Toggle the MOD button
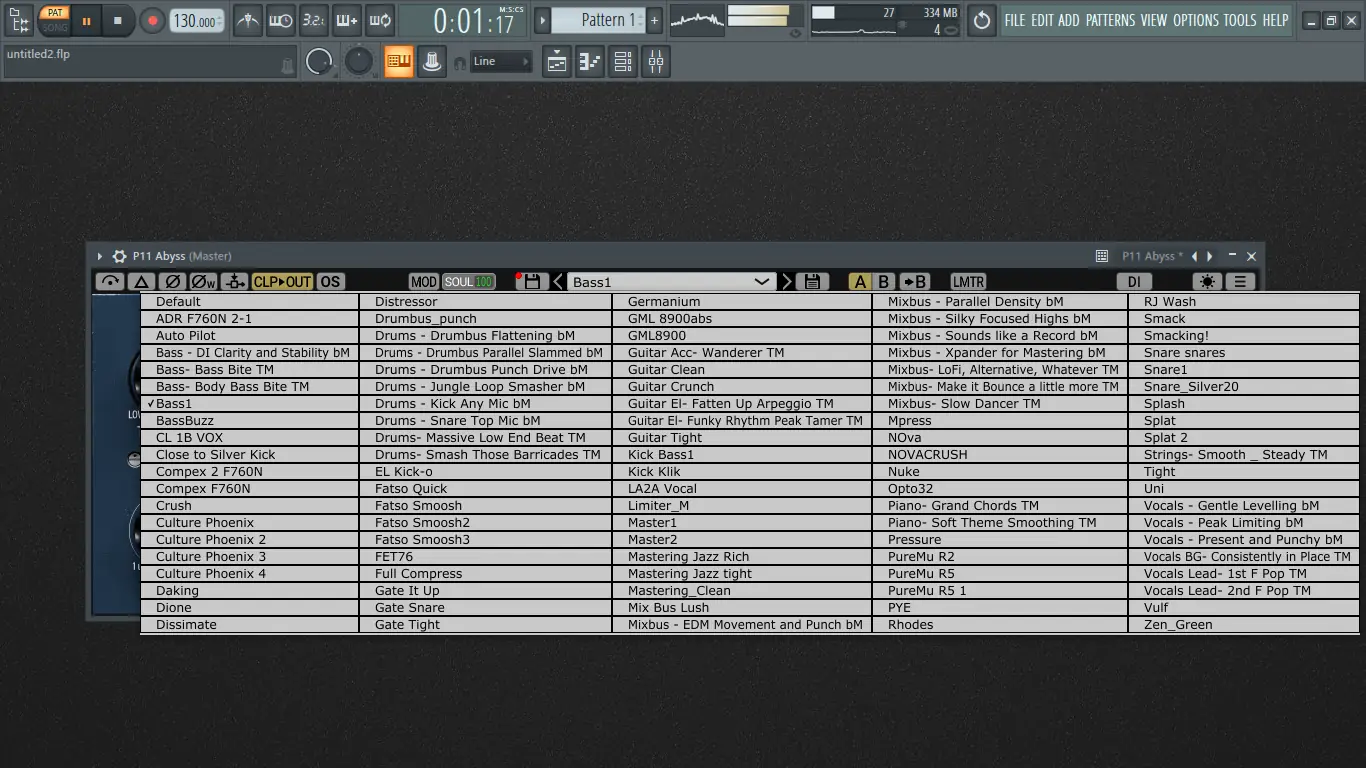 pyautogui.click(x=424, y=282)
